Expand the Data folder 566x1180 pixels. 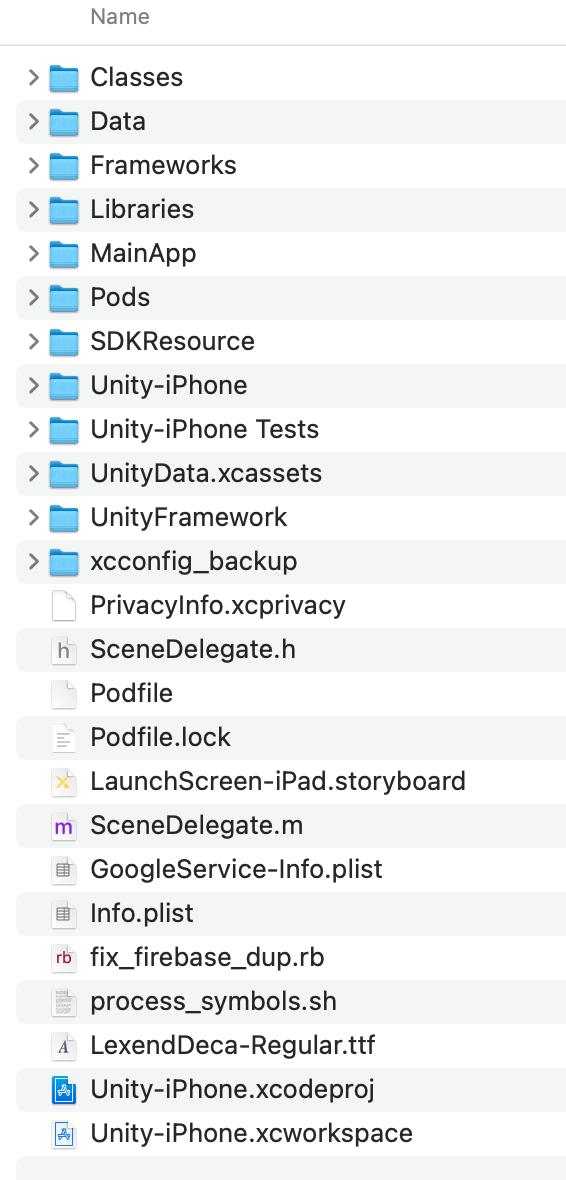[33, 122]
